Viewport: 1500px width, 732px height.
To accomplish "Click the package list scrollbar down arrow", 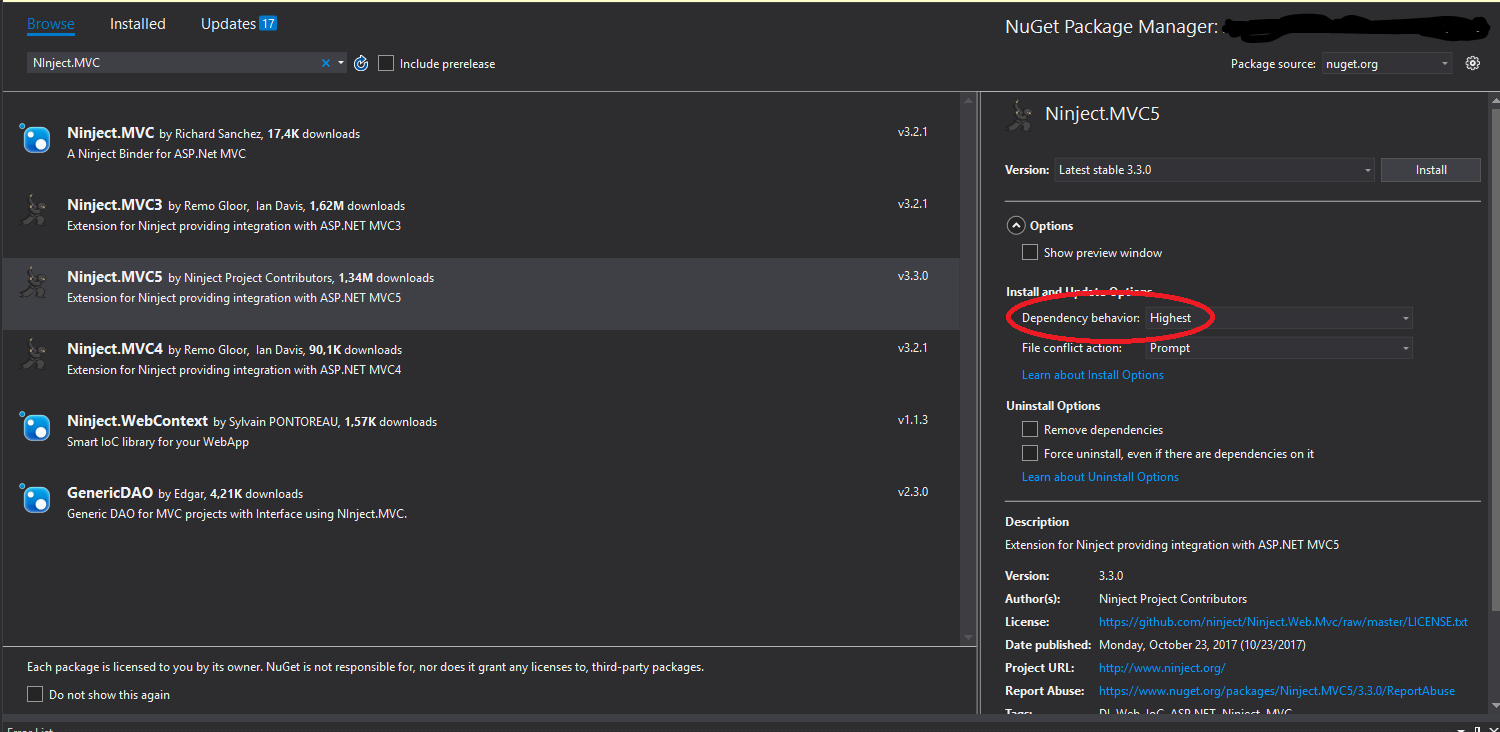I will pyautogui.click(x=967, y=638).
